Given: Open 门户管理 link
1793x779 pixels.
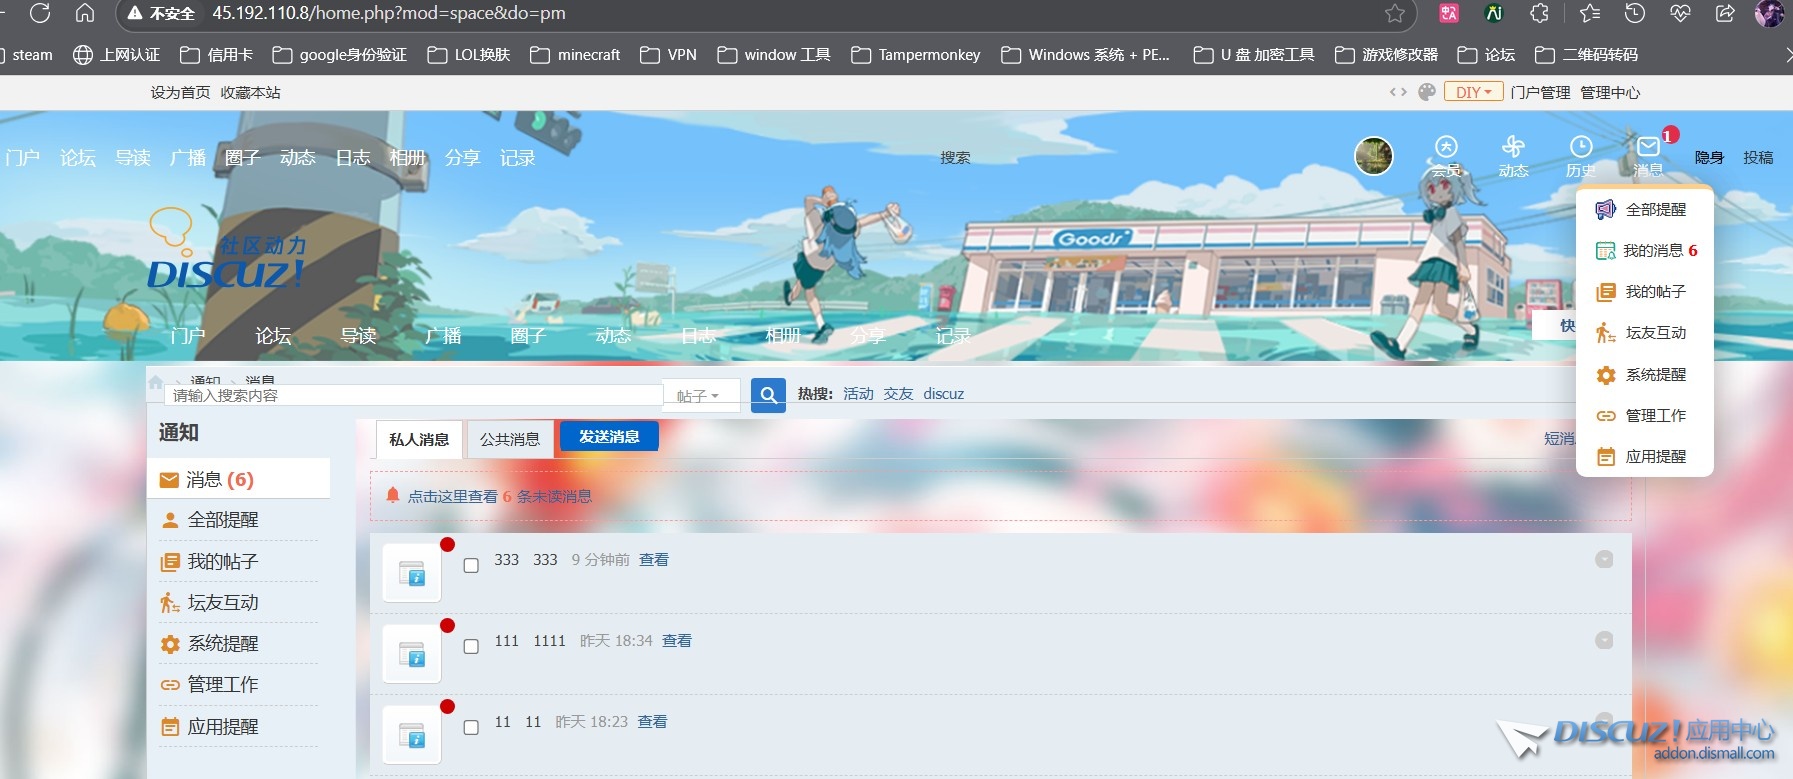Looking at the screenshot, I should (1540, 92).
